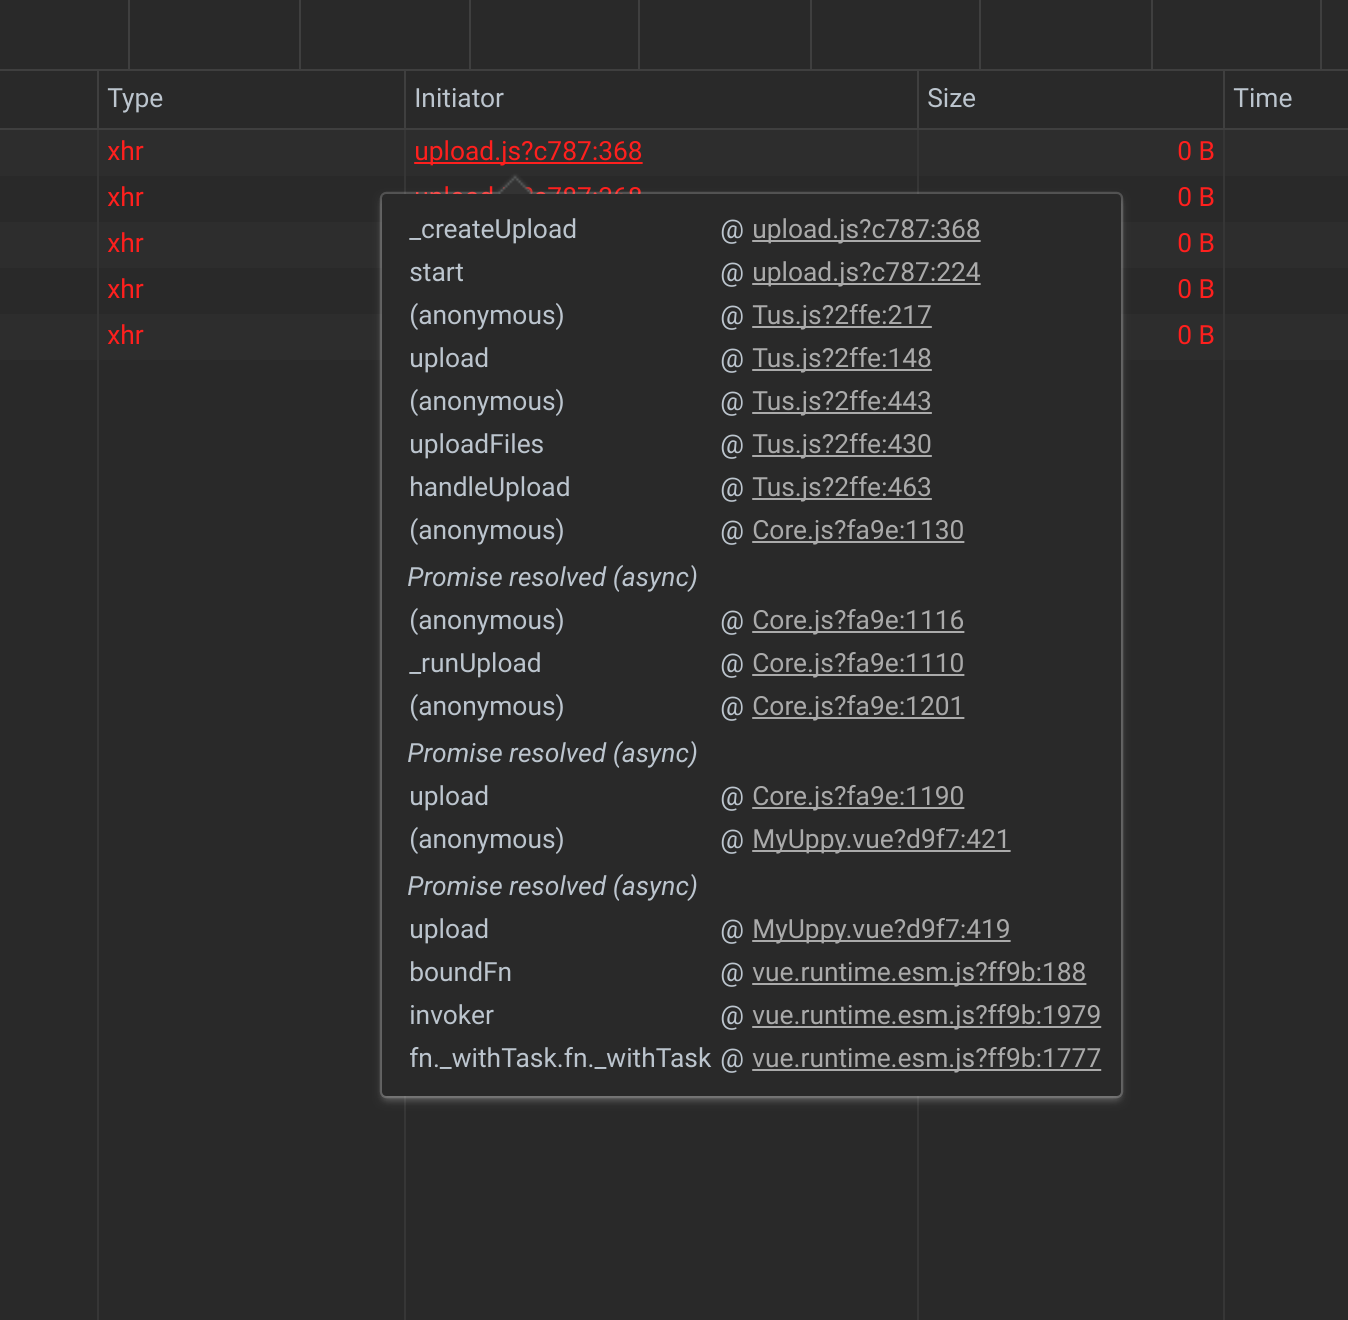Open the anonymous frame at Core.js?fa9e:1116
The width and height of the screenshot is (1348, 1320).
click(x=857, y=620)
